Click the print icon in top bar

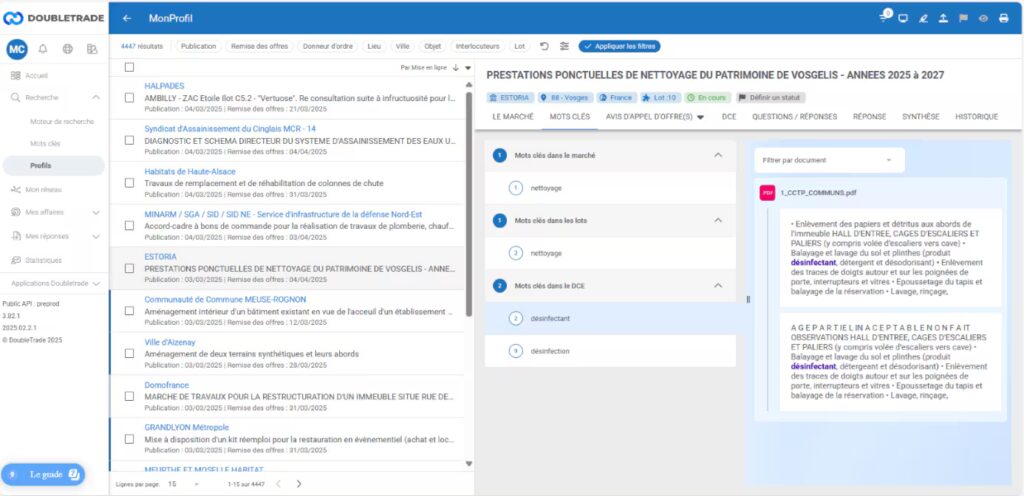[x=1003, y=18]
